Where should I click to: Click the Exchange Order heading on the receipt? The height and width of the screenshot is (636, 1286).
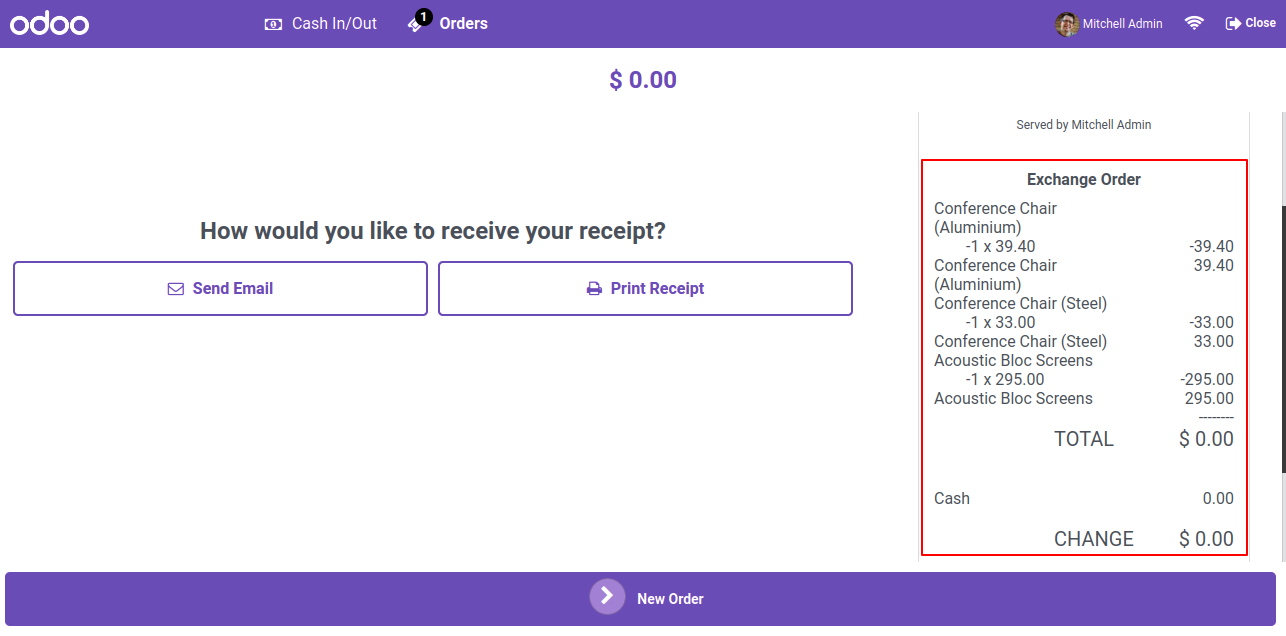pyautogui.click(x=1084, y=180)
